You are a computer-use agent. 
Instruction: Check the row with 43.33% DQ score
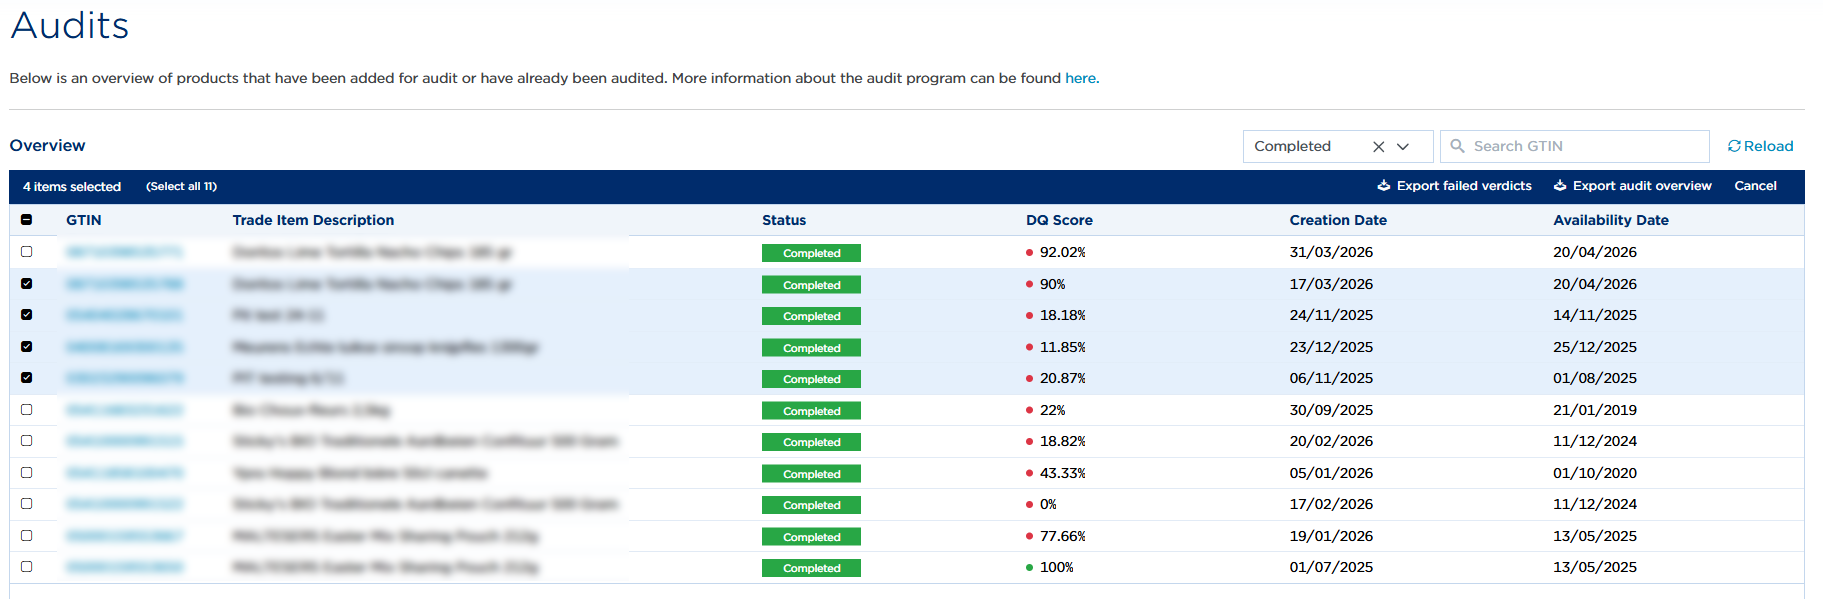(x=26, y=473)
